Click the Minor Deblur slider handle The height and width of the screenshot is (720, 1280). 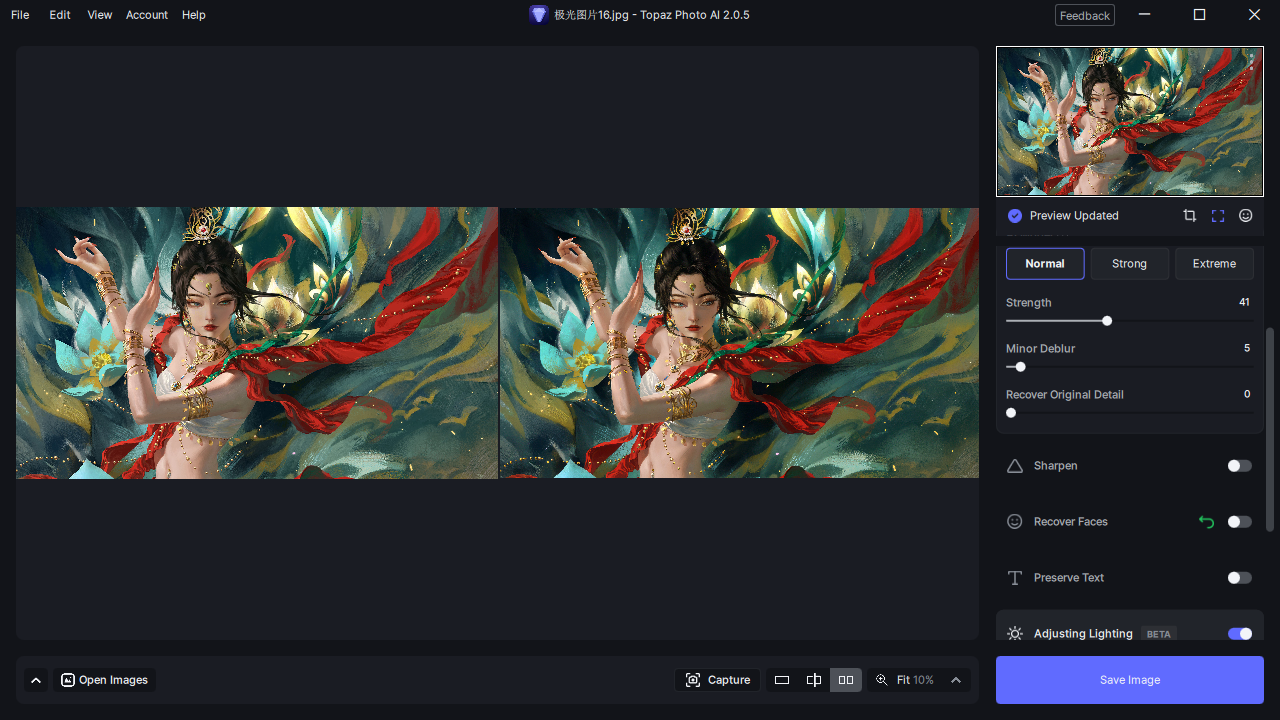click(1020, 367)
